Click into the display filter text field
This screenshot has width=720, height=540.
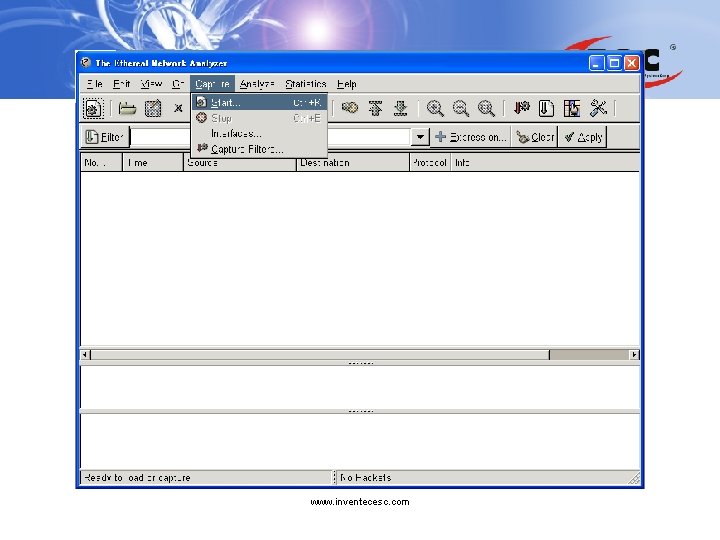tap(270, 137)
